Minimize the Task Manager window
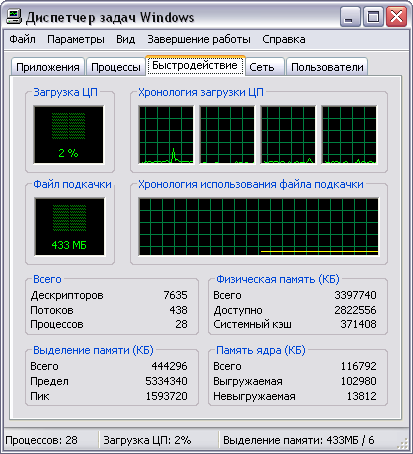Image resolution: width=413 pixels, height=454 pixels. point(350,16)
